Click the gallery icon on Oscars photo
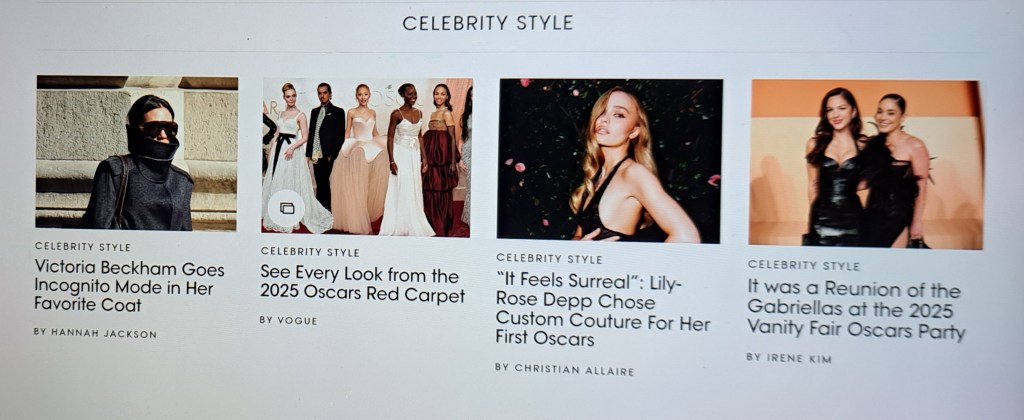This screenshot has width=1024, height=420. [x=287, y=208]
